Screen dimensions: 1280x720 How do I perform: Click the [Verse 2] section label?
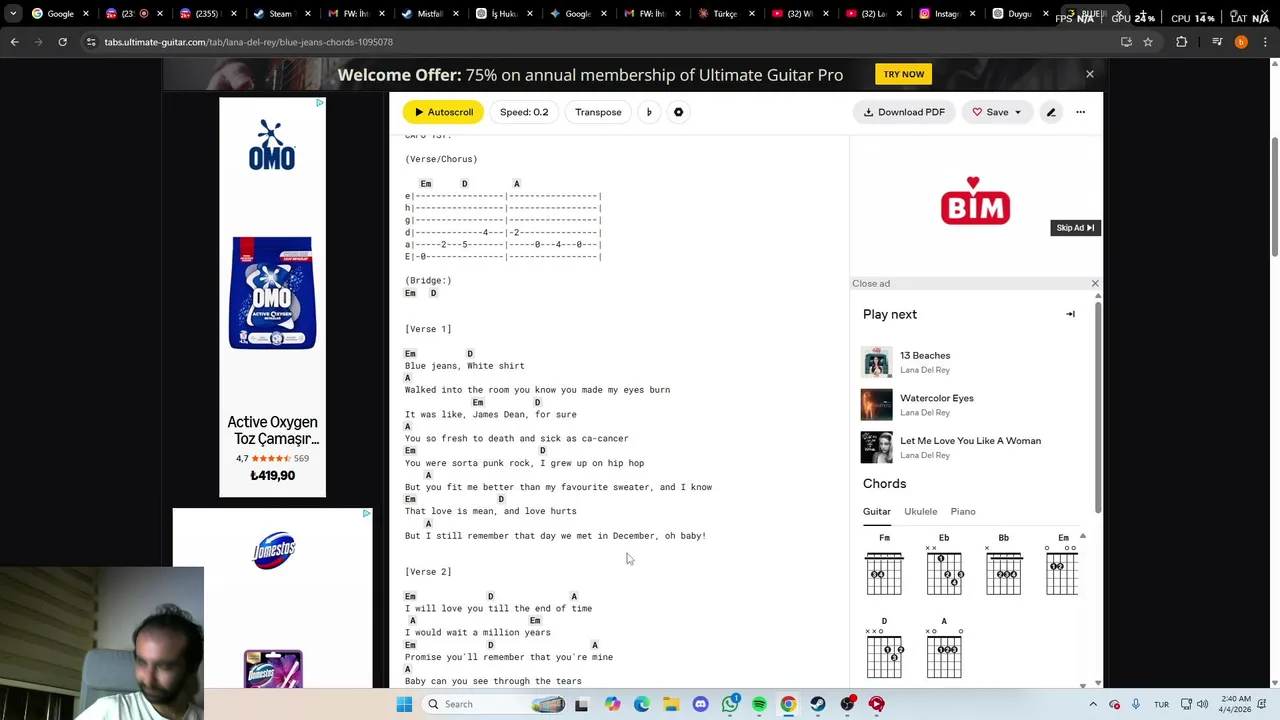(x=428, y=572)
